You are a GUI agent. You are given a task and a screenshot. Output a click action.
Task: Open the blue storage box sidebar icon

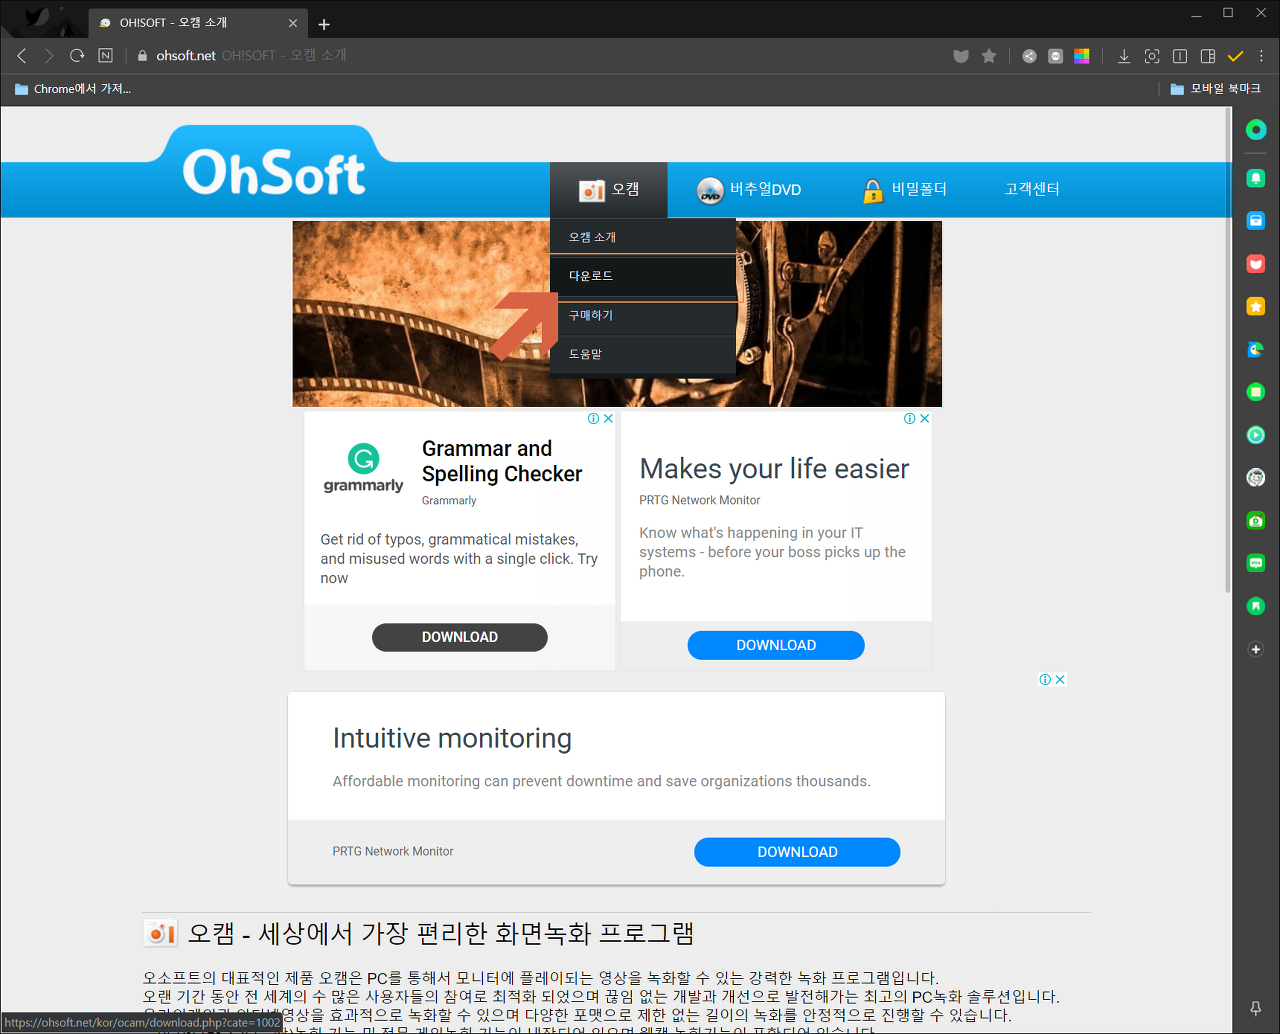tap(1256, 220)
